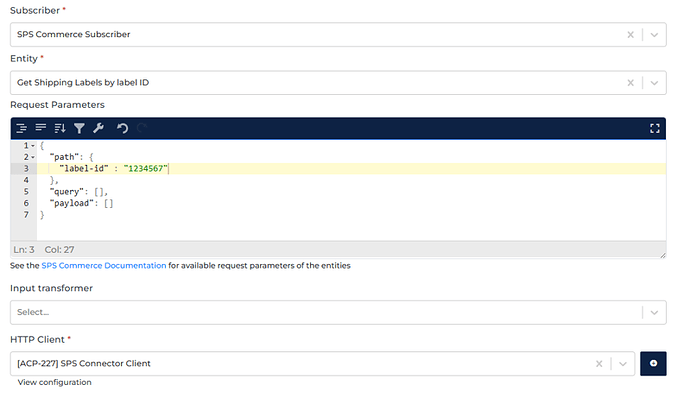The height and width of the screenshot is (398, 690).
Task: Click the "query" line in editor
Action: point(78,192)
